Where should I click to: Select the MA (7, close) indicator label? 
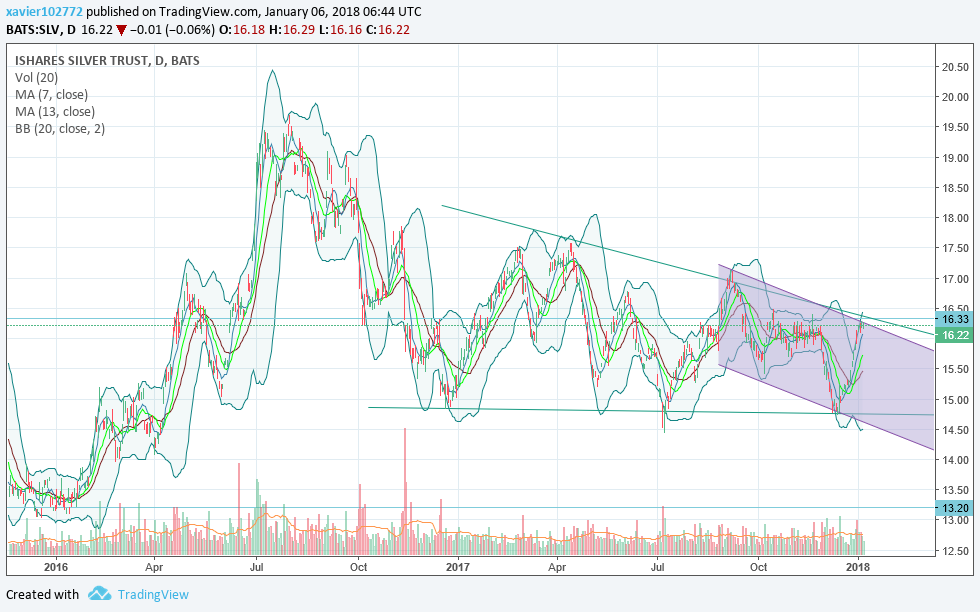point(52,94)
